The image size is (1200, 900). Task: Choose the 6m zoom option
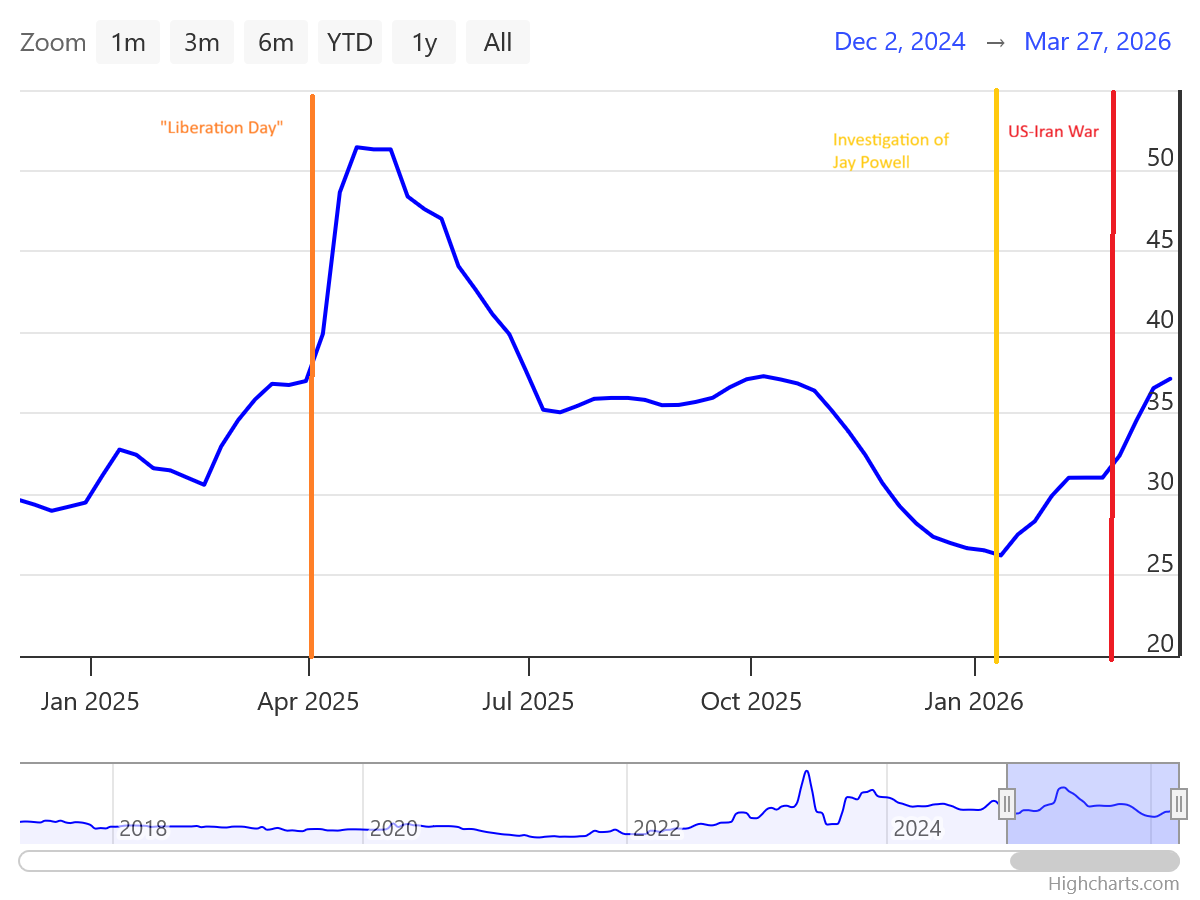click(276, 42)
